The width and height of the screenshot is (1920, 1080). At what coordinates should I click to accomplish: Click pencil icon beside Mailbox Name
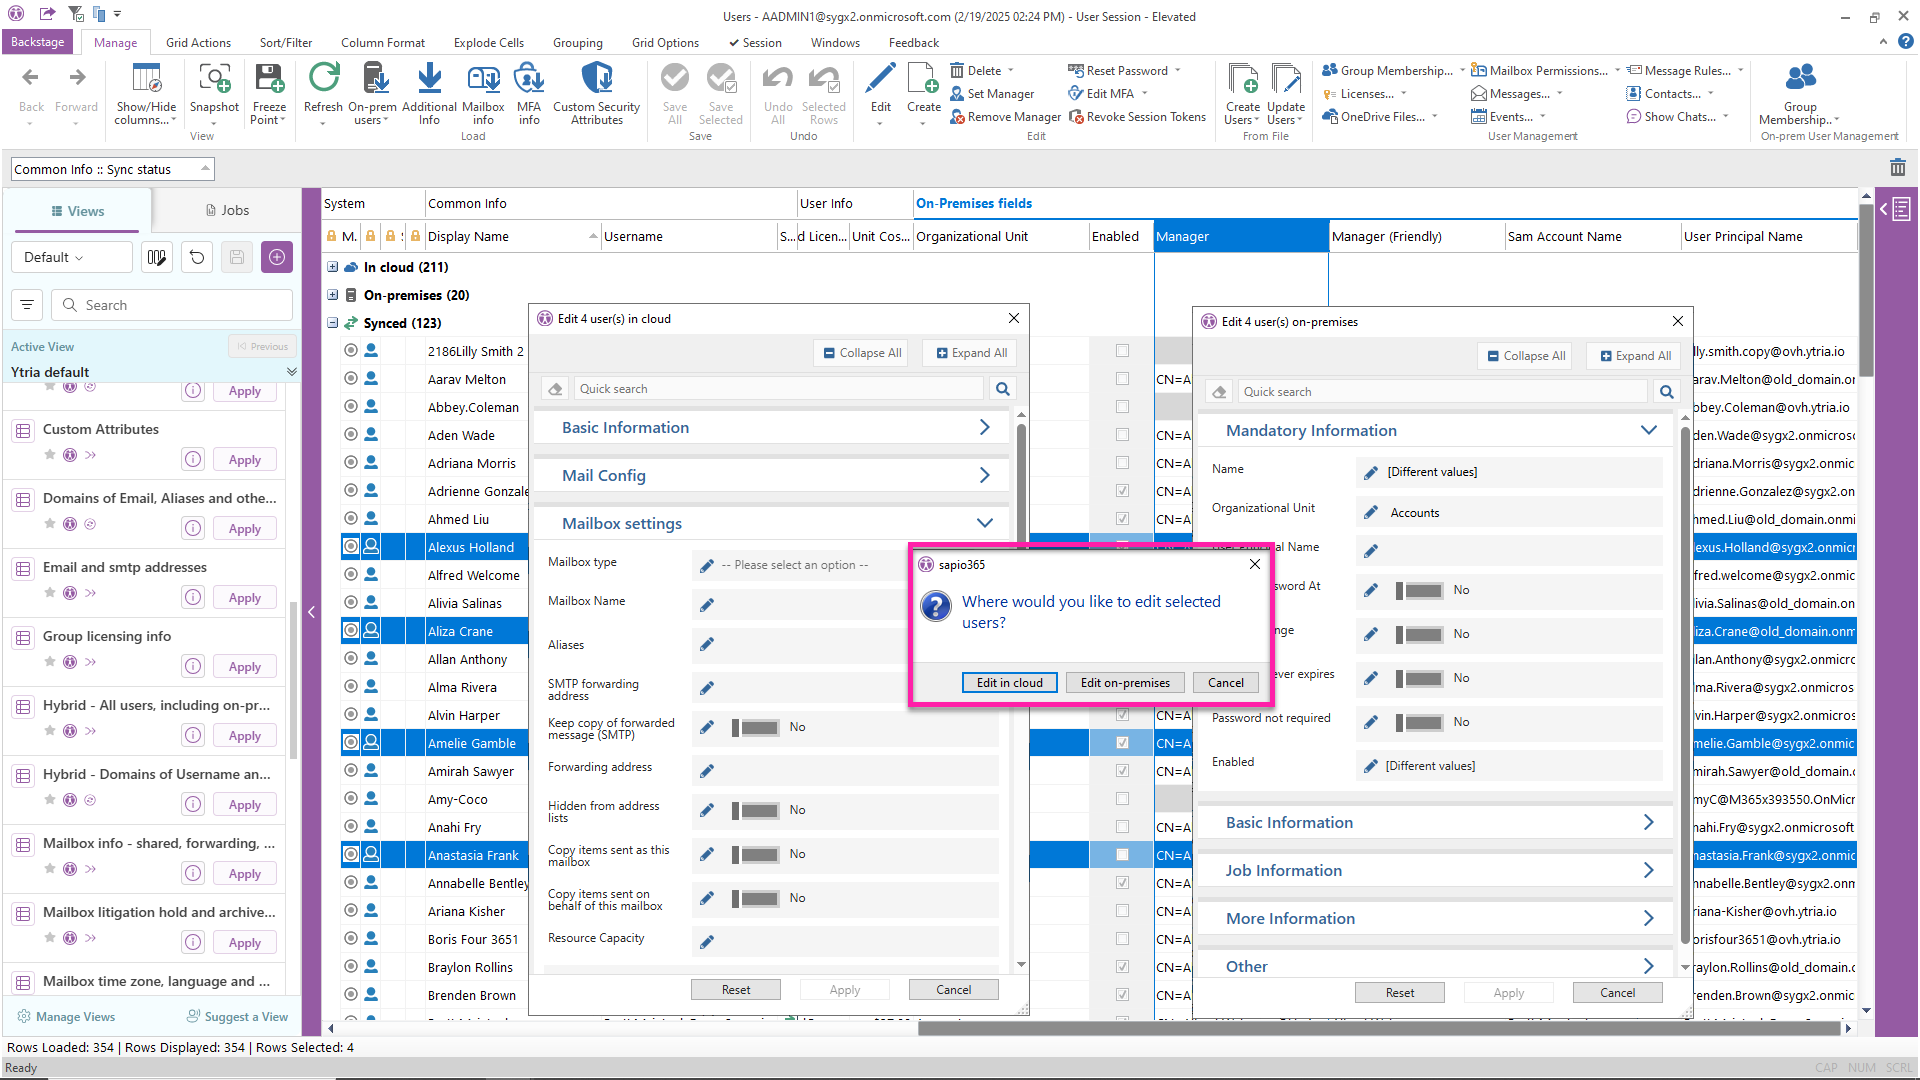point(707,605)
